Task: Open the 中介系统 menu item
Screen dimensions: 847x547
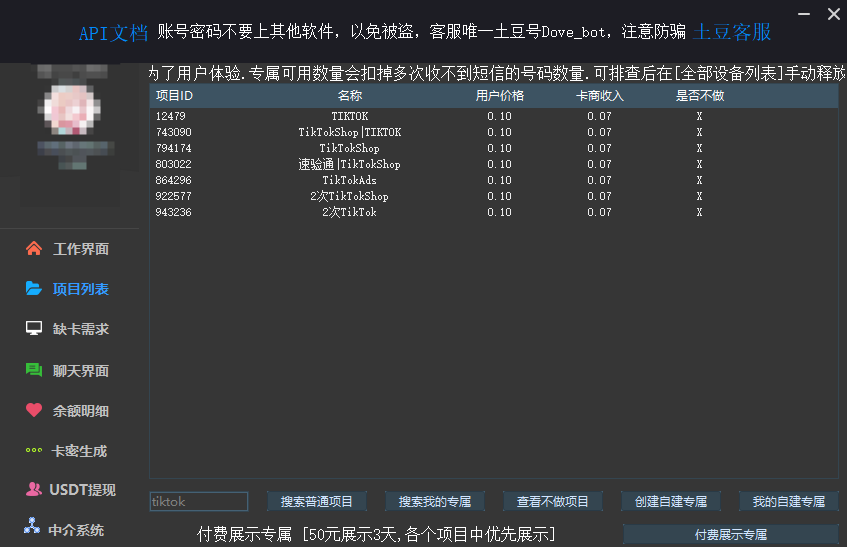Action: tap(76, 530)
